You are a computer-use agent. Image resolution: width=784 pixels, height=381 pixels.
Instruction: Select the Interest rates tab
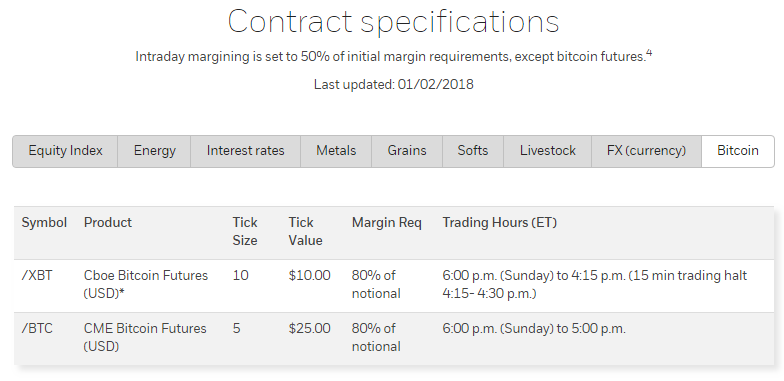pos(246,151)
